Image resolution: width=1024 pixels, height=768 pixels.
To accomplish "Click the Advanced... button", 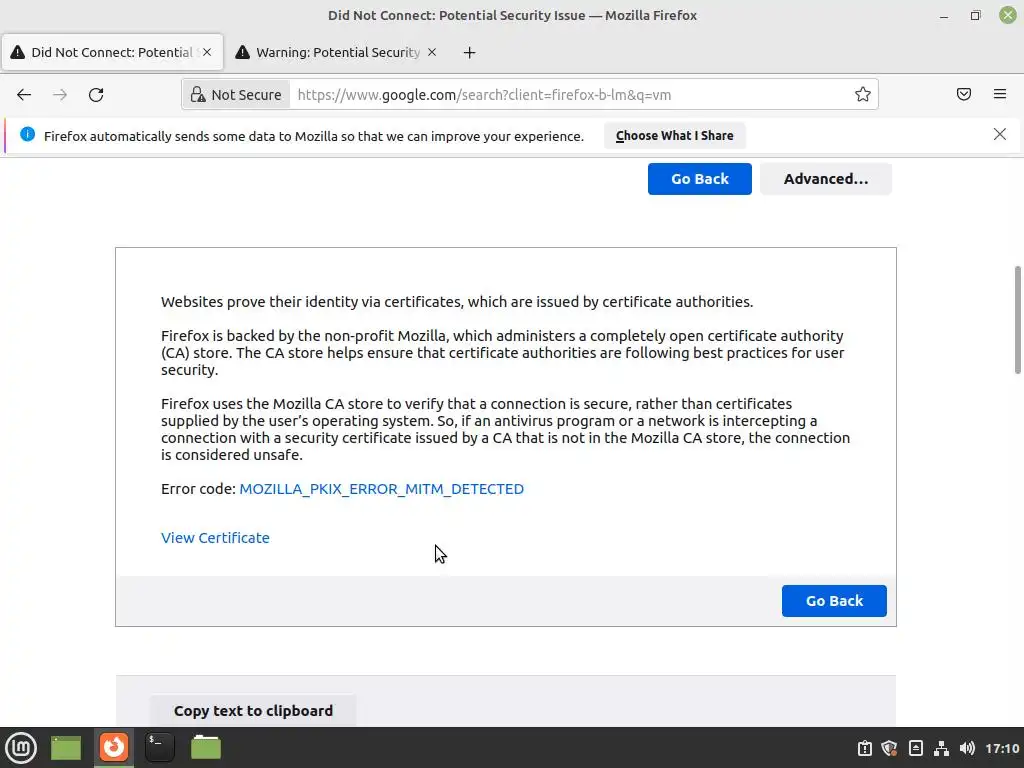I will [x=825, y=179].
